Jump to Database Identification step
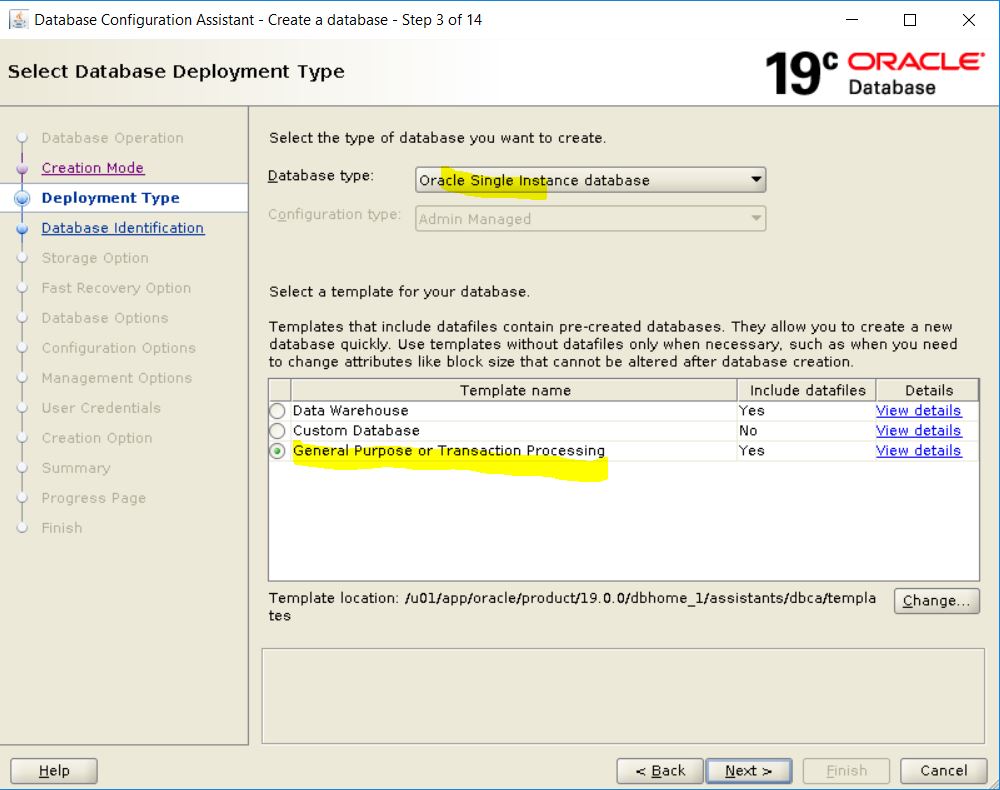Viewport: 1000px width, 790px height. (x=122, y=228)
